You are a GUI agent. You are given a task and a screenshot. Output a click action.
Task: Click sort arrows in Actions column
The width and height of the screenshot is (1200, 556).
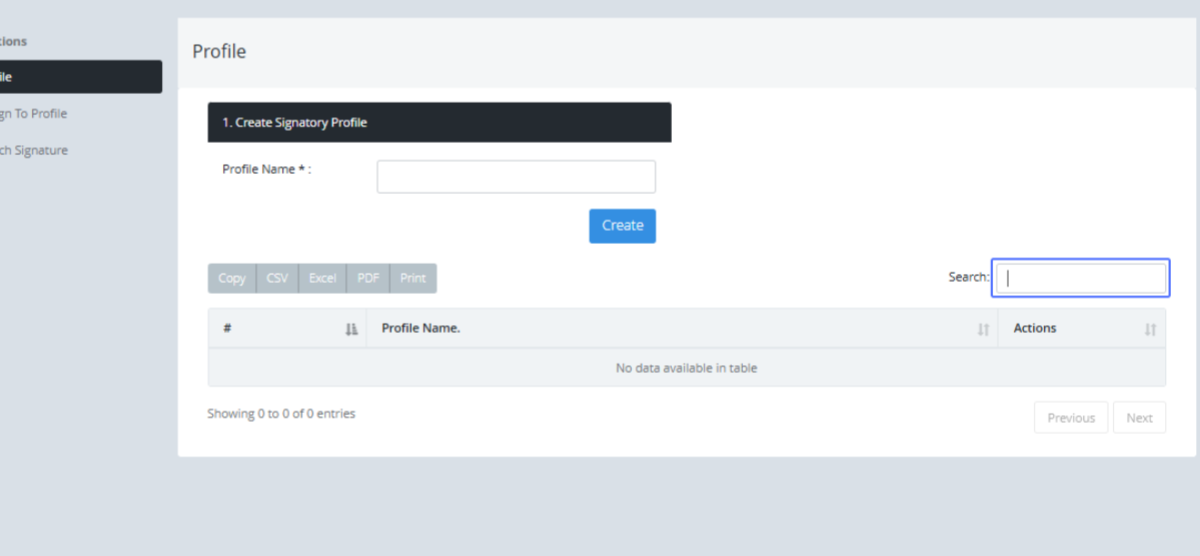click(x=1150, y=329)
